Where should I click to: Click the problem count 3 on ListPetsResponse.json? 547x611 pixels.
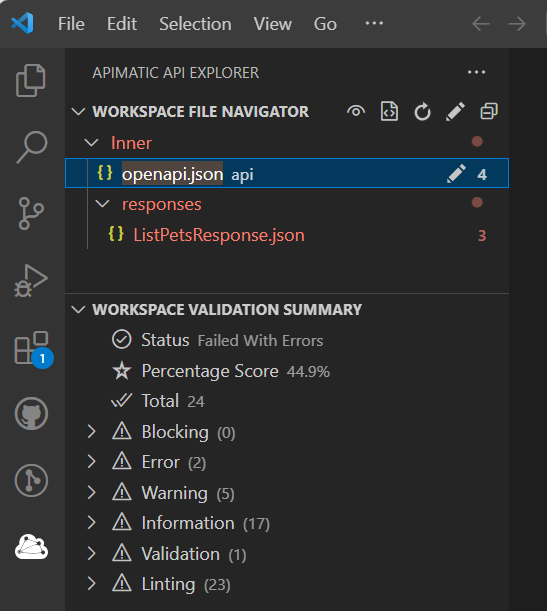click(x=482, y=235)
